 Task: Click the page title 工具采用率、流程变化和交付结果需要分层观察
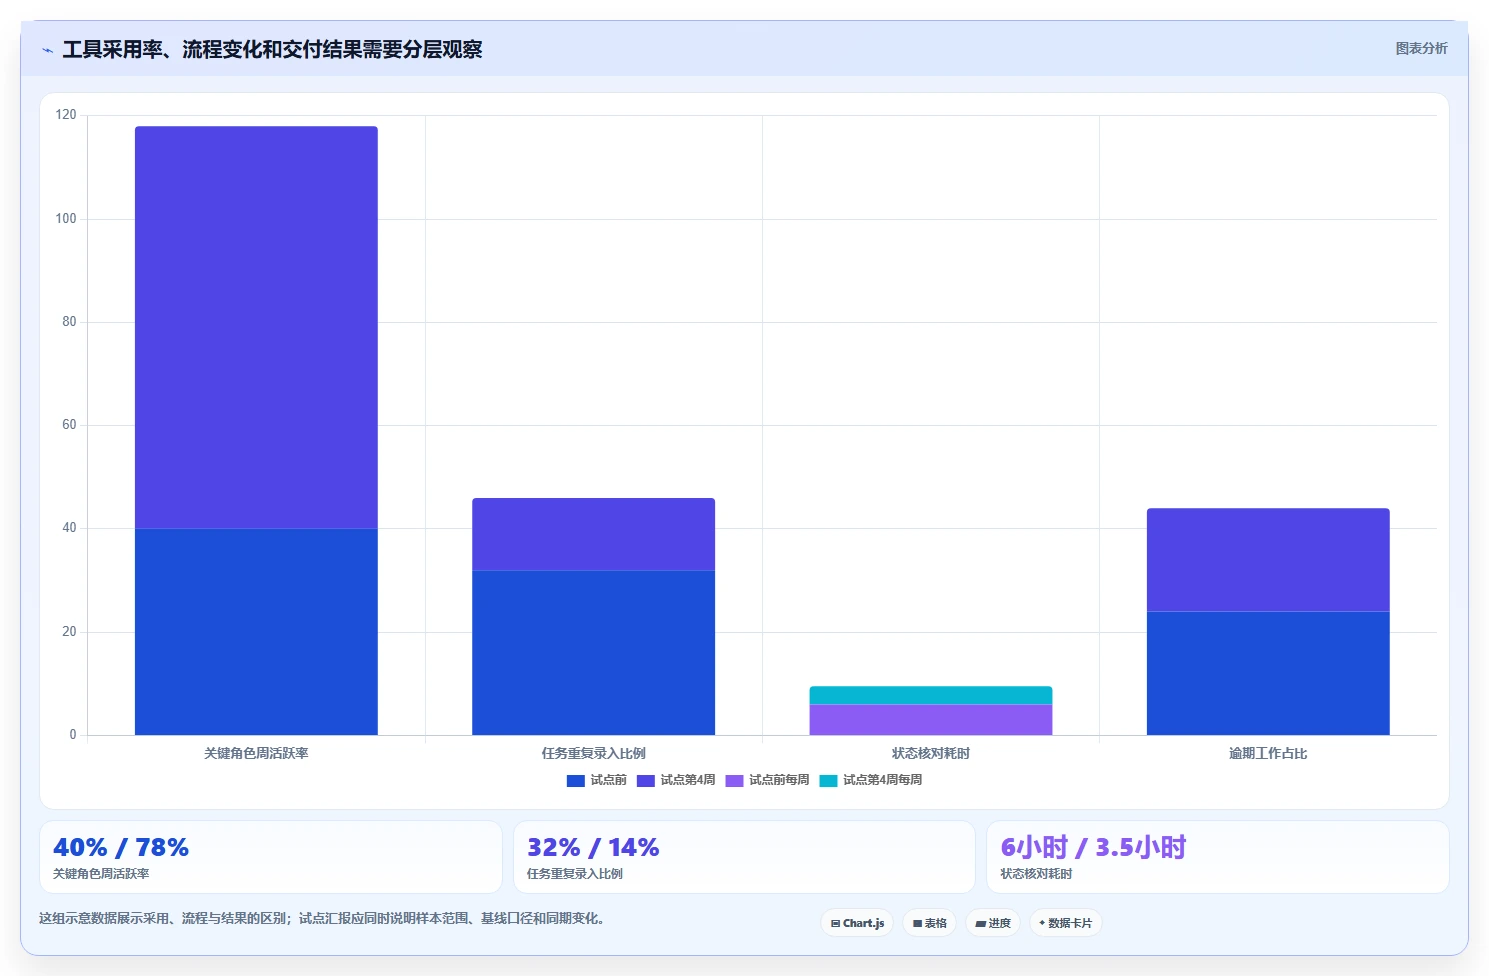tap(272, 49)
